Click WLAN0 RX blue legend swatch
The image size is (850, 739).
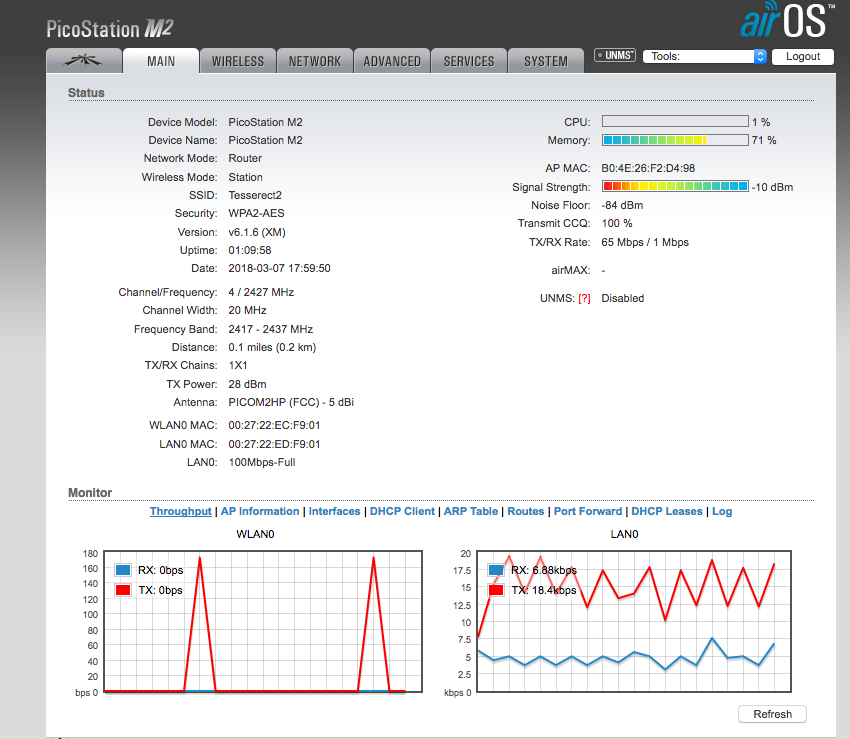click(x=123, y=570)
